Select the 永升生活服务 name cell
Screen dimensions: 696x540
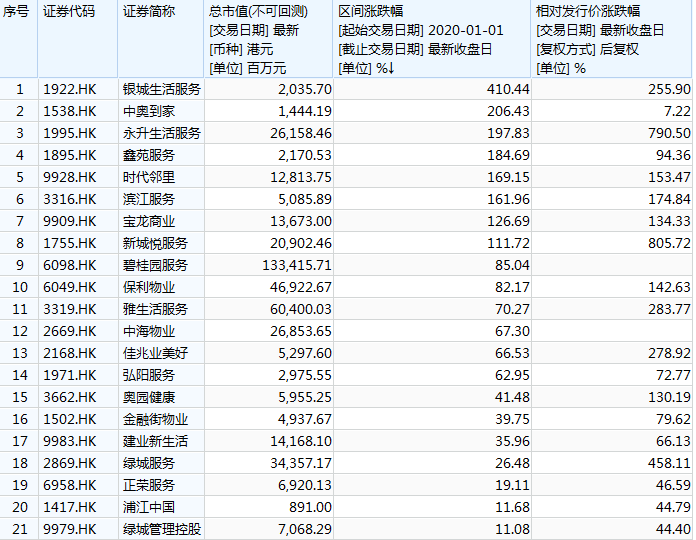tap(162, 133)
